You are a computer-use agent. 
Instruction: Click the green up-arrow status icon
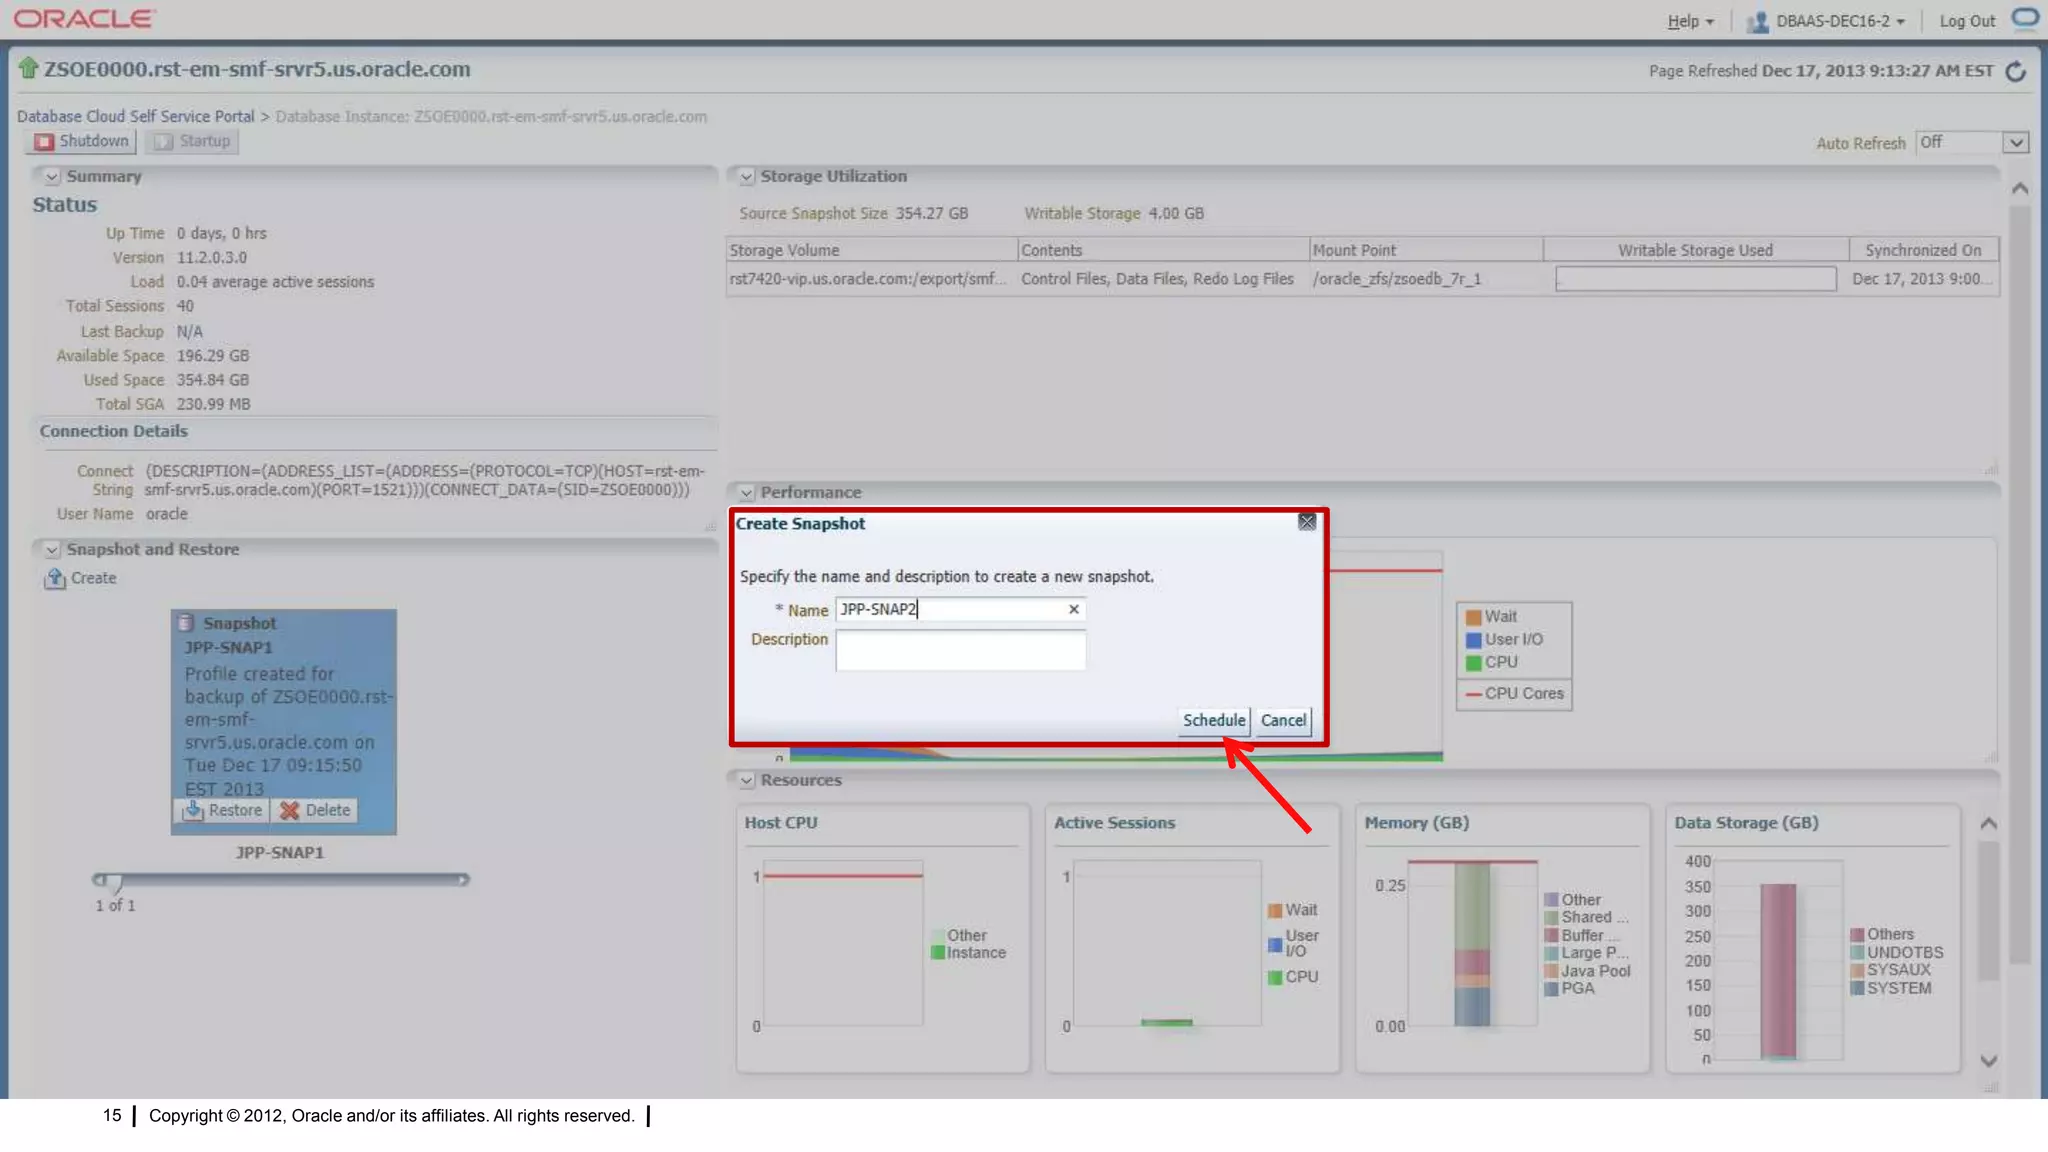pyautogui.click(x=28, y=68)
